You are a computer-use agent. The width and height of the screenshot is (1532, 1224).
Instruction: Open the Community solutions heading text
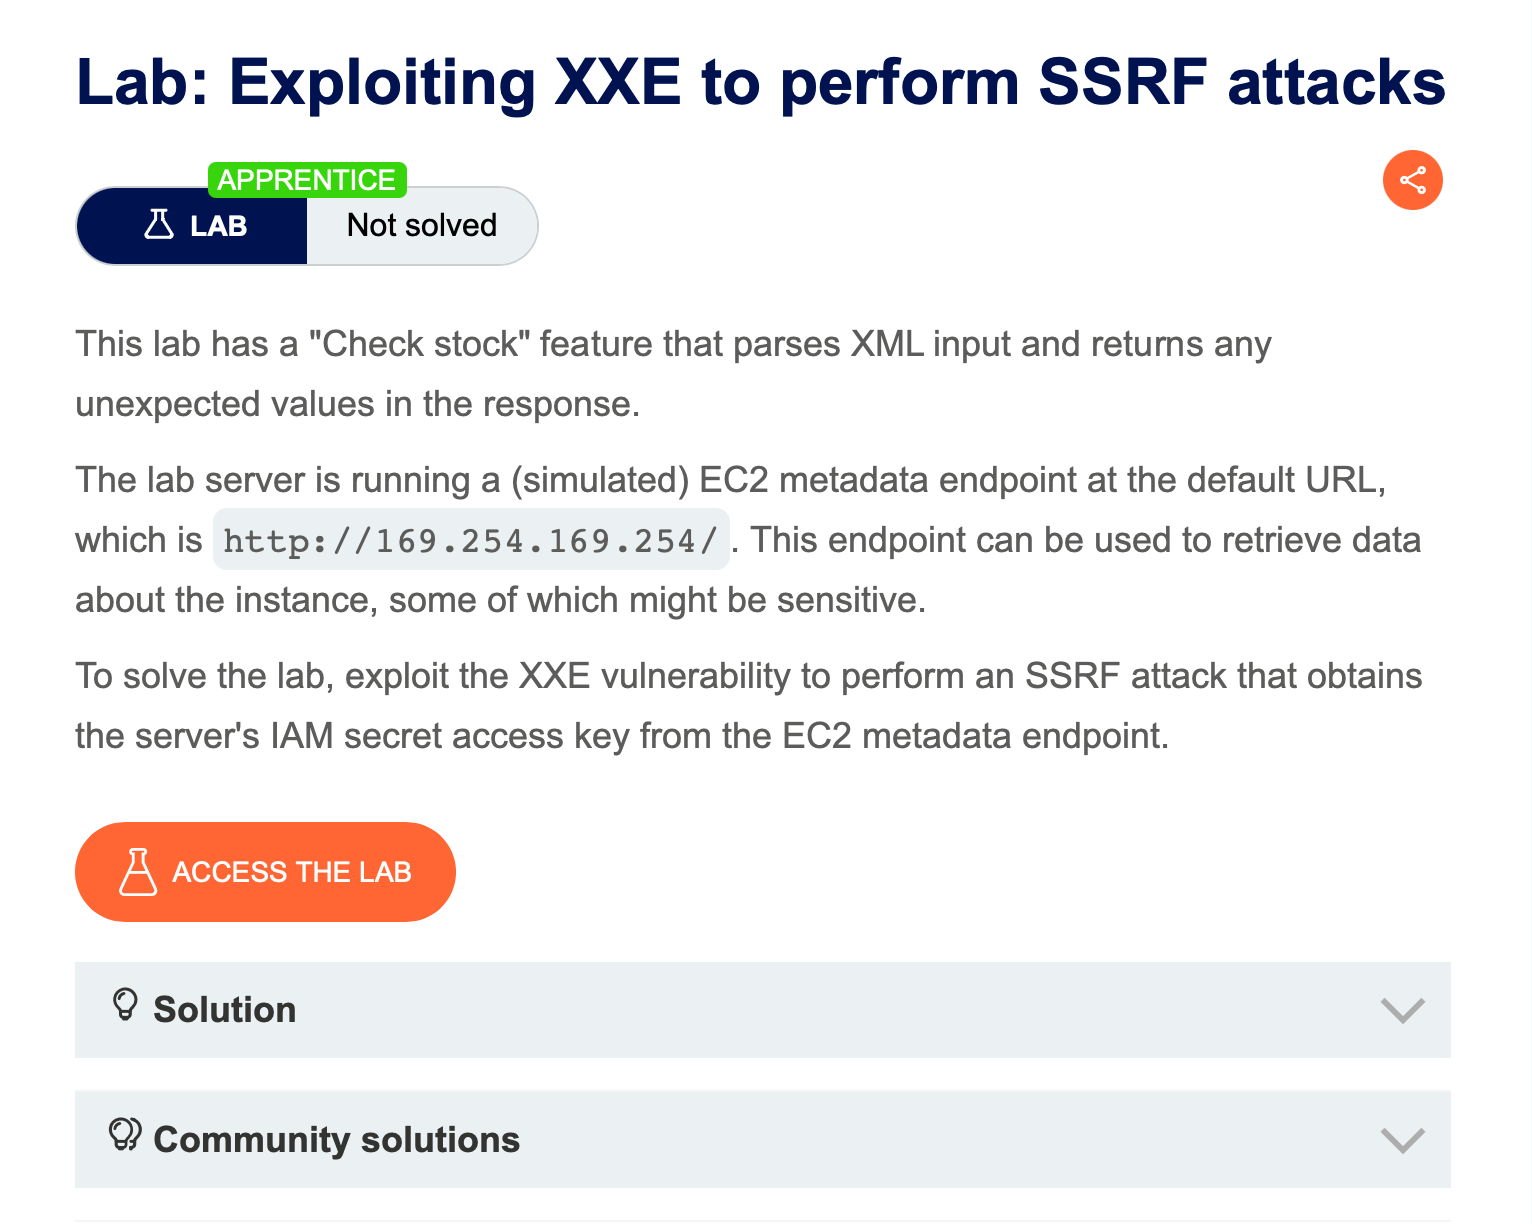336,1140
